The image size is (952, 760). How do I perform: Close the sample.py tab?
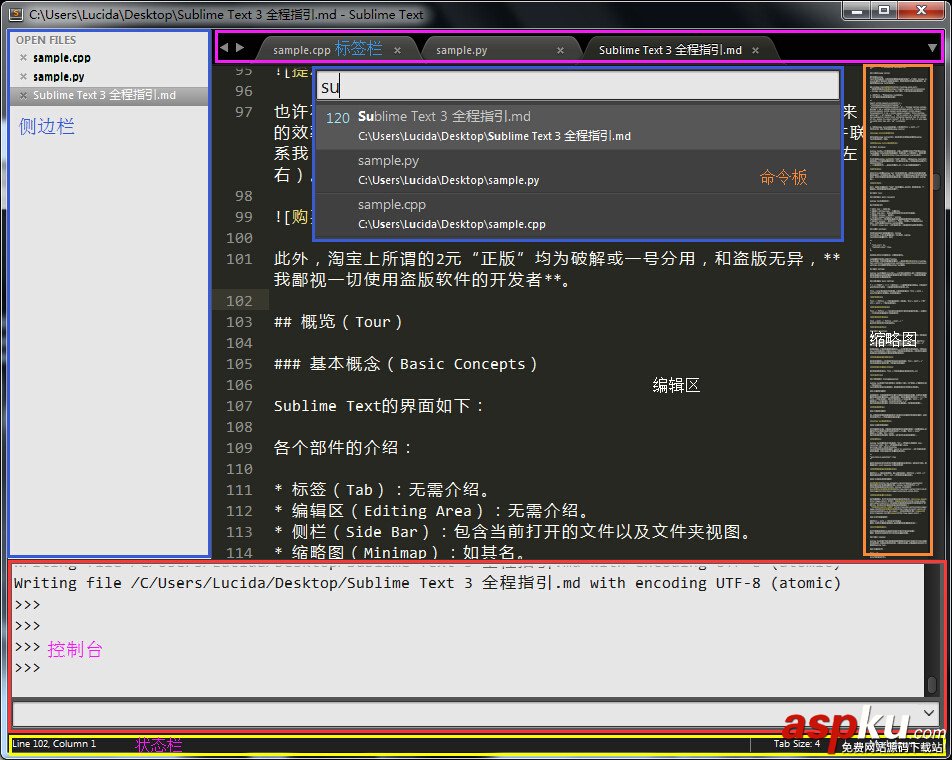coord(560,50)
